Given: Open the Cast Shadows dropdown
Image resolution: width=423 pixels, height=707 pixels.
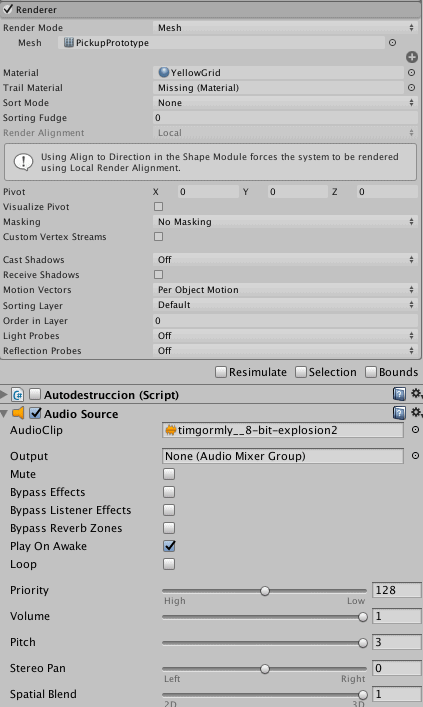Looking at the screenshot, I should (x=285, y=260).
